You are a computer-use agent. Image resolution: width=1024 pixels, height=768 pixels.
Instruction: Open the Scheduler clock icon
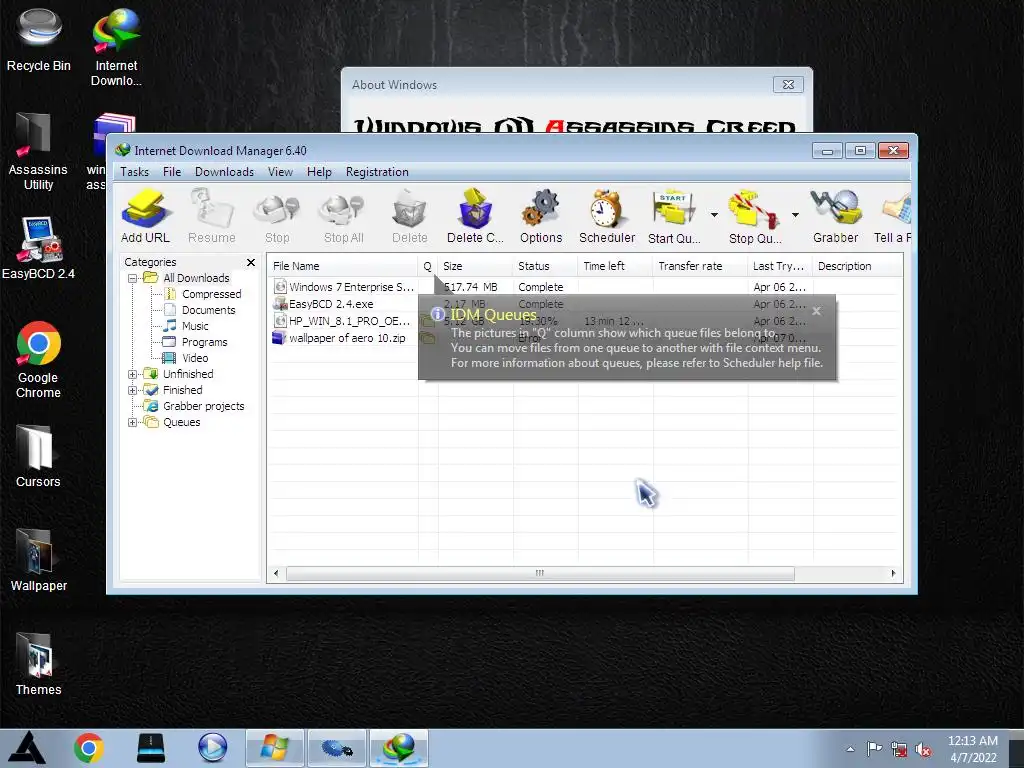[607, 217]
